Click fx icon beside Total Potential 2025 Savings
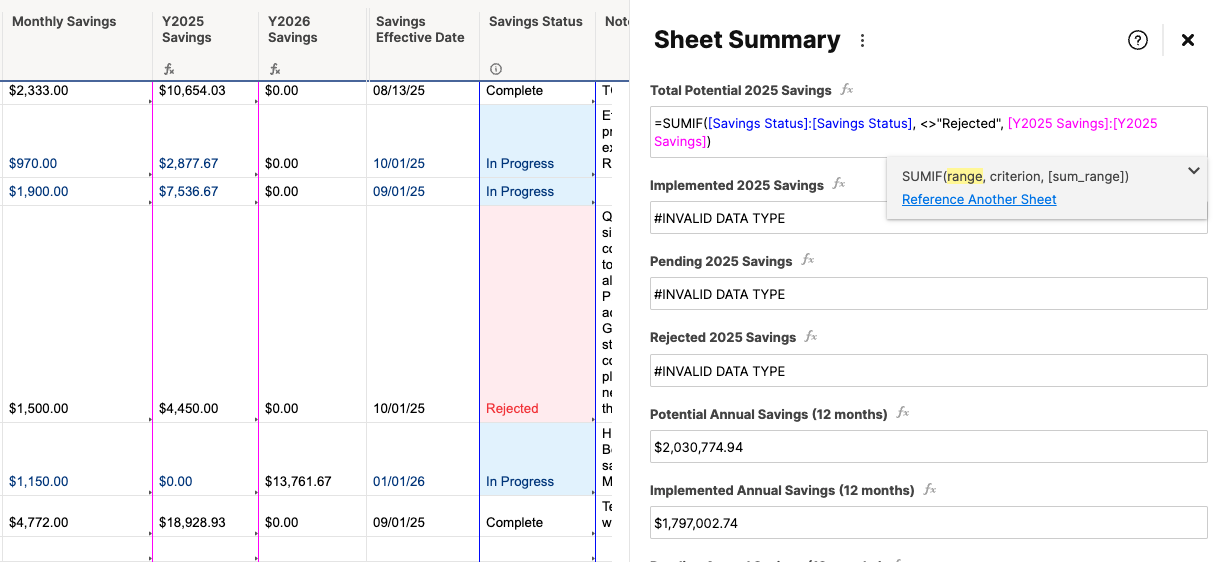Image resolution: width=1227 pixels, height=562 pixels. (846, 90)
